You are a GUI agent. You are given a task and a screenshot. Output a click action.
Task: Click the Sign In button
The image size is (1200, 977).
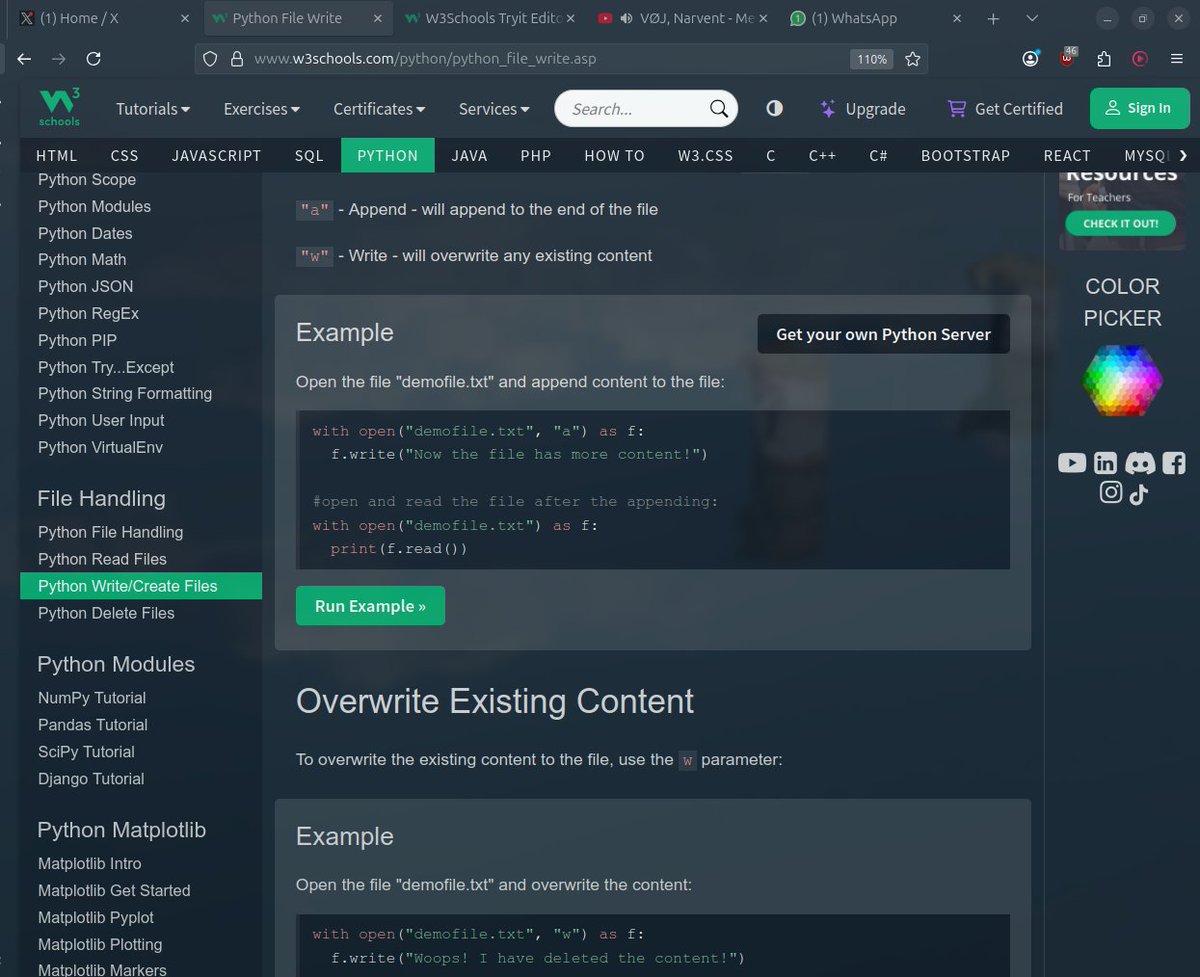[1140, 108]
